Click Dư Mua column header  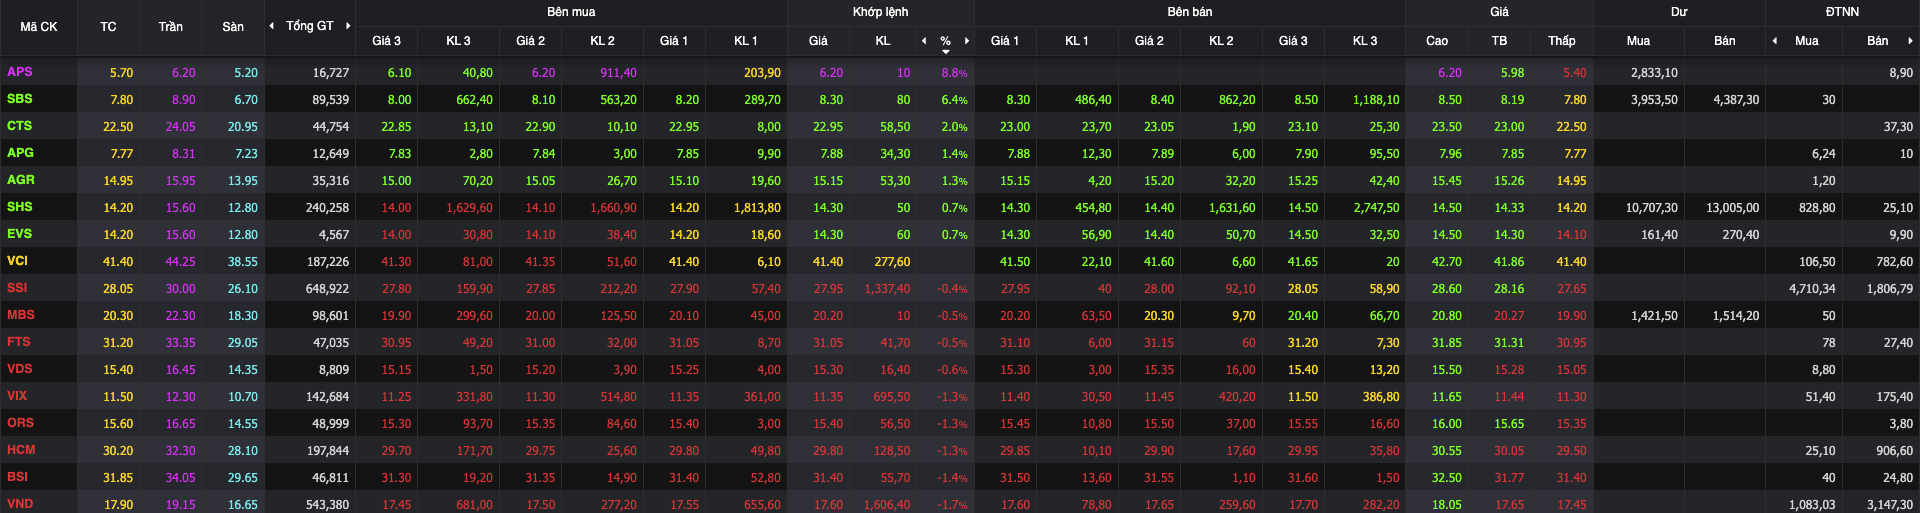1638,41
